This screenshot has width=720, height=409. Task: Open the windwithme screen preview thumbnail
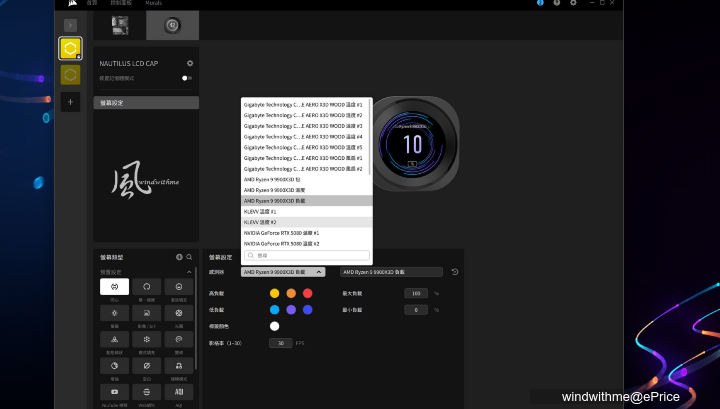pos(146,180)
